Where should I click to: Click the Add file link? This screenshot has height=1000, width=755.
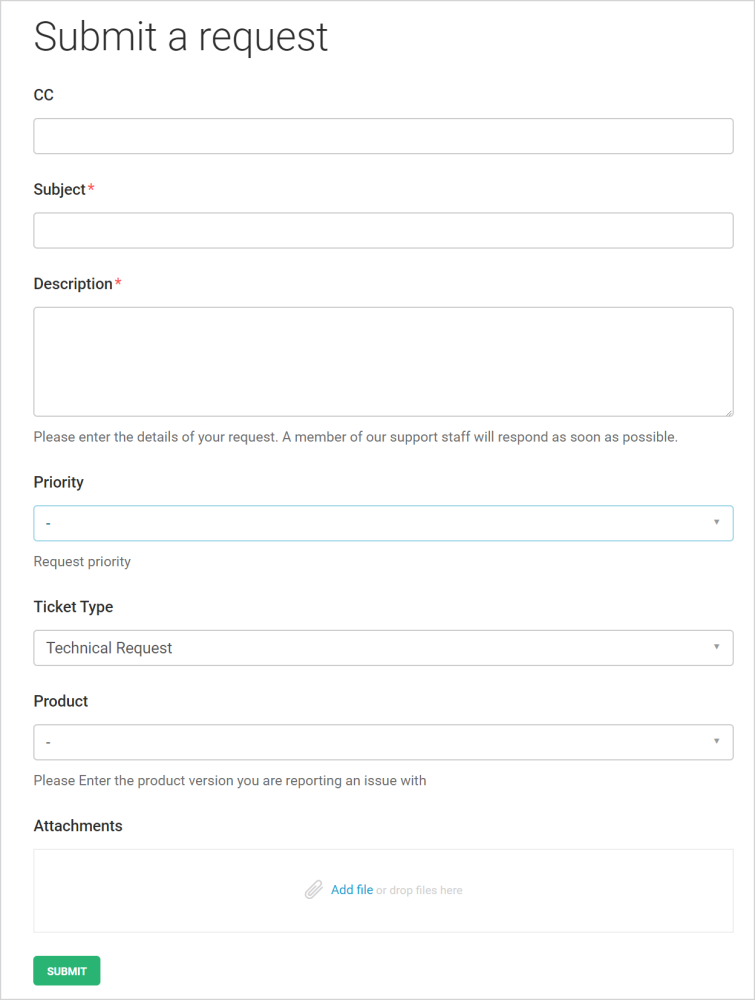pos(351,889)
